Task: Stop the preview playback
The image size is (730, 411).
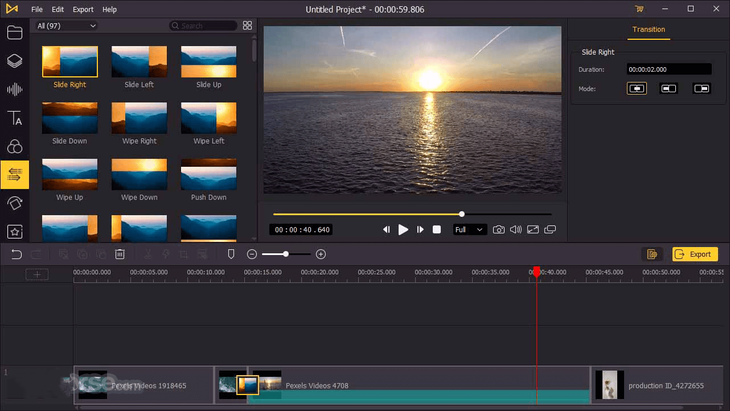Action: click(437, 229)
